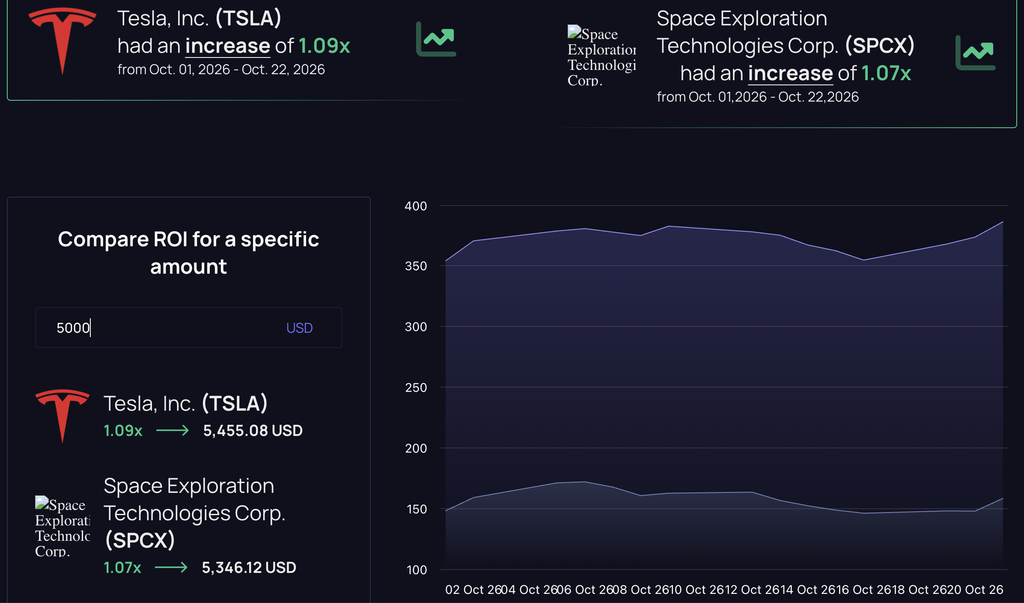Click 'Technologies Corp. (SPCX)' title in top card
The width and height of the screenshot is (1024, 603).
coord(786,46)
